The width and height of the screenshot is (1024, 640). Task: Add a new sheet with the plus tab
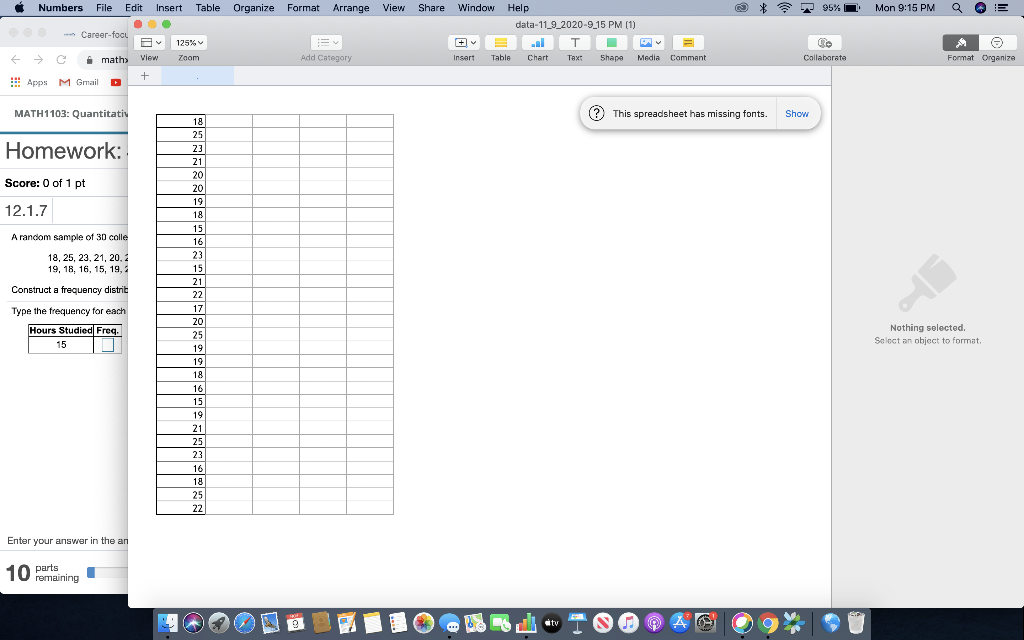coord(144,75)
